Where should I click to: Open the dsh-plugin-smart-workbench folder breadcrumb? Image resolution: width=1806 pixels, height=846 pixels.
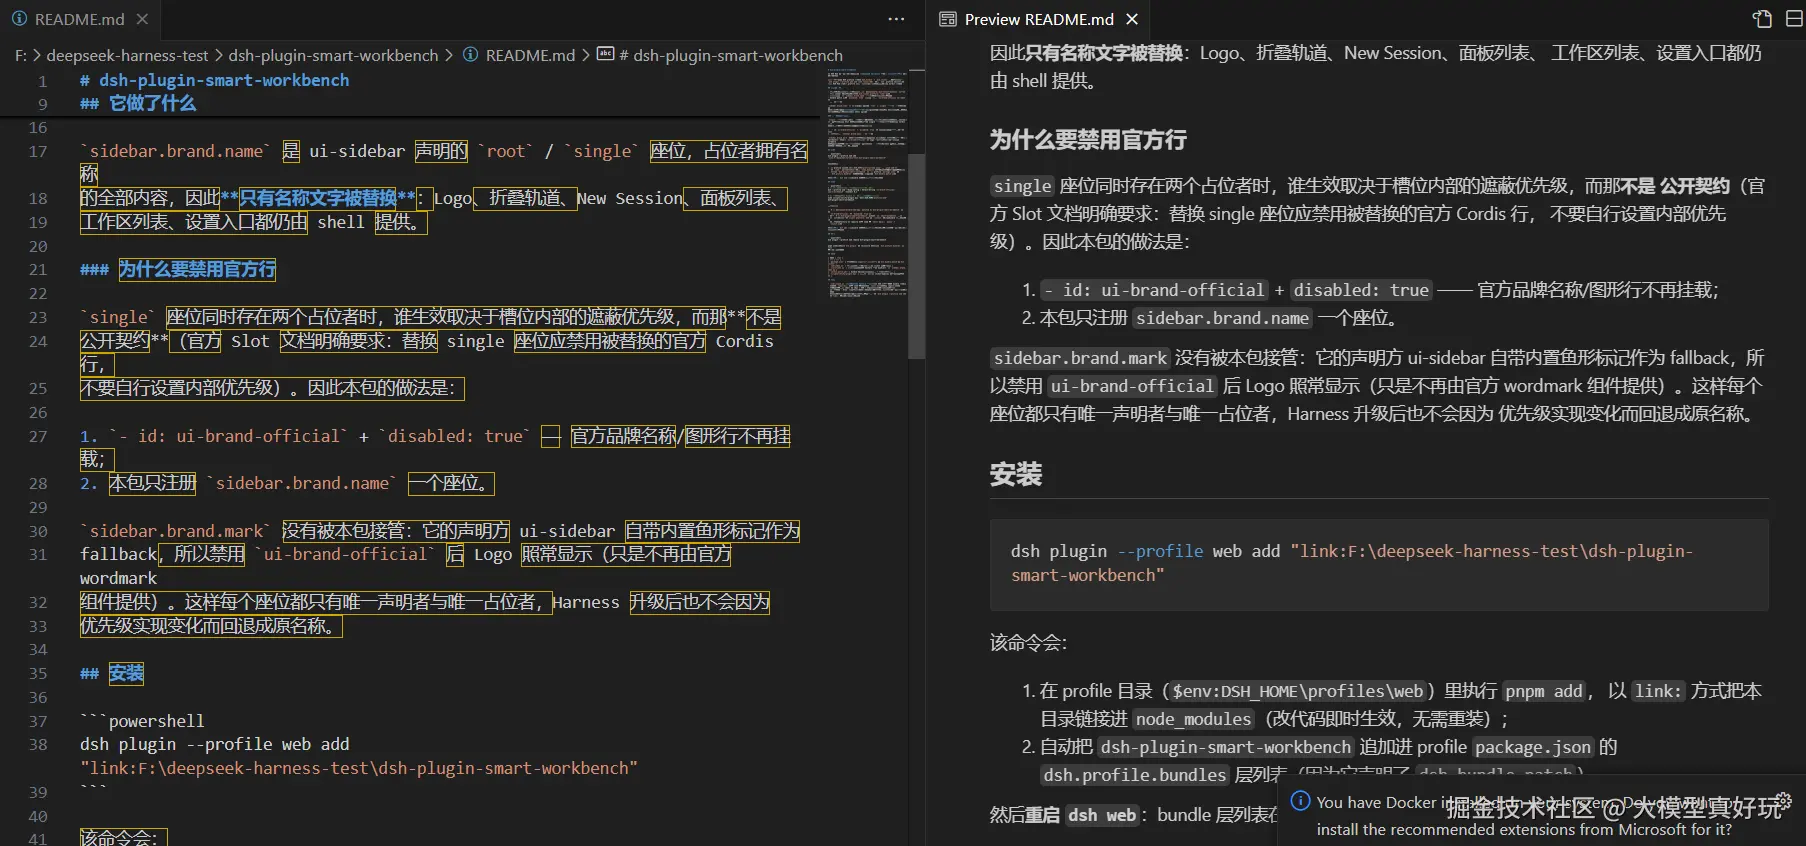333,55
